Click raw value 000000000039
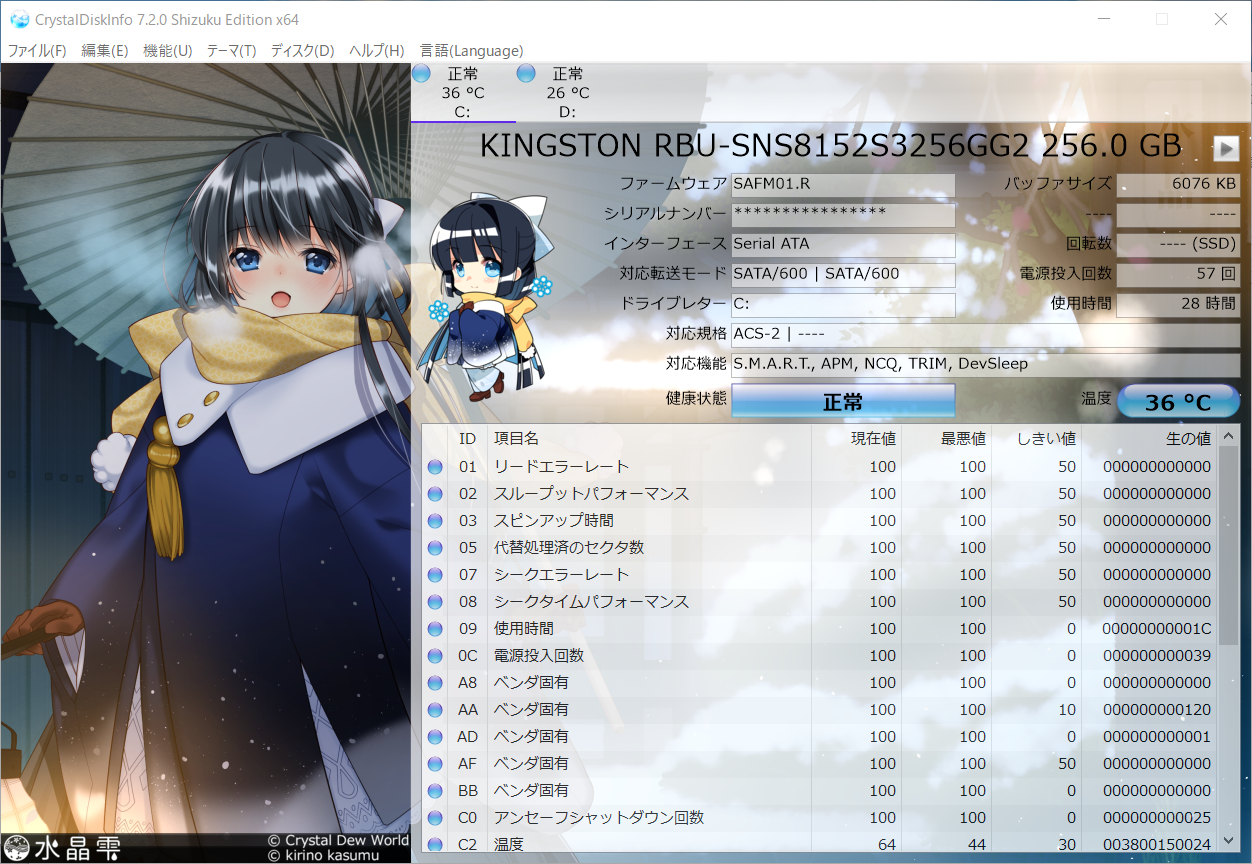Screen dimensions: 1252x864 [1156, 656]
